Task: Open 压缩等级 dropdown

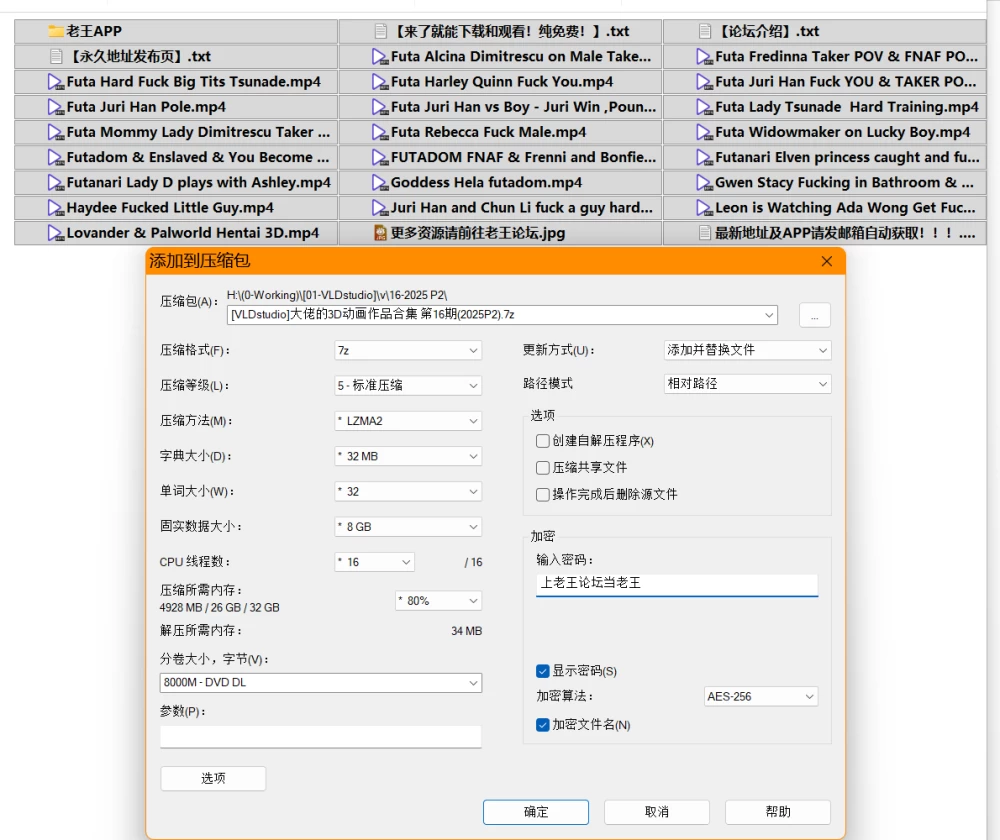Action: pos(408,385)
